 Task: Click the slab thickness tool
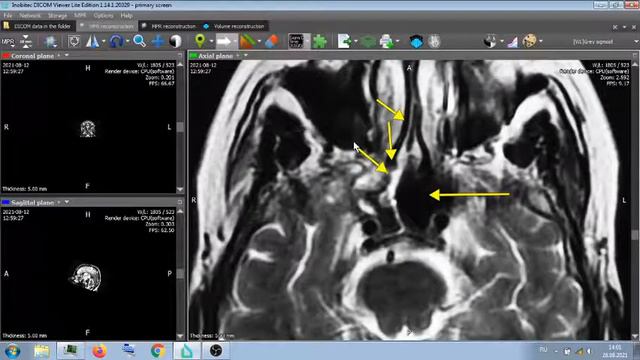pos(26,41)
